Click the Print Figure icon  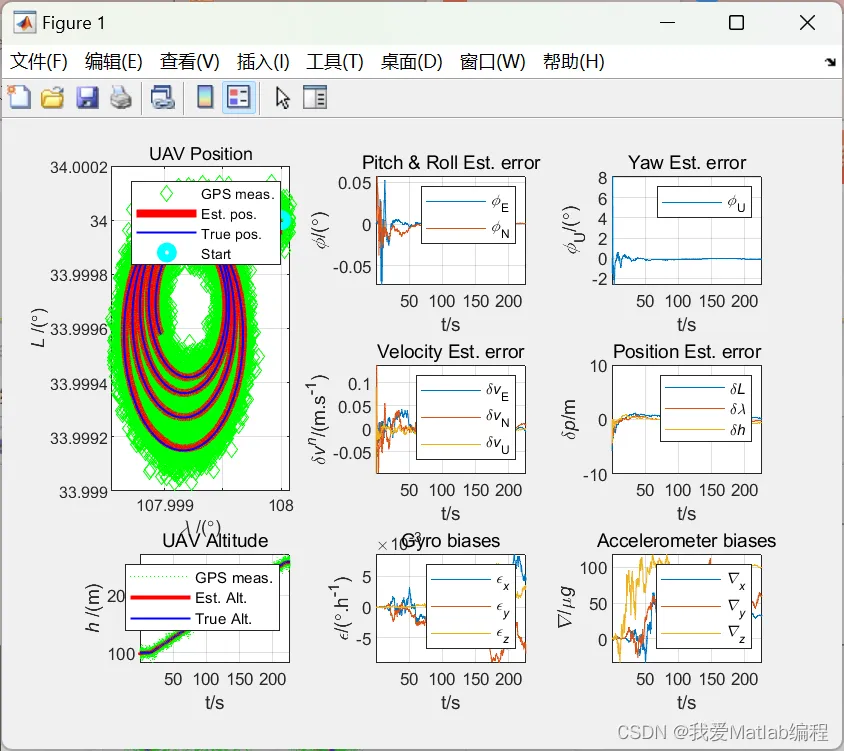pos(121,98)
